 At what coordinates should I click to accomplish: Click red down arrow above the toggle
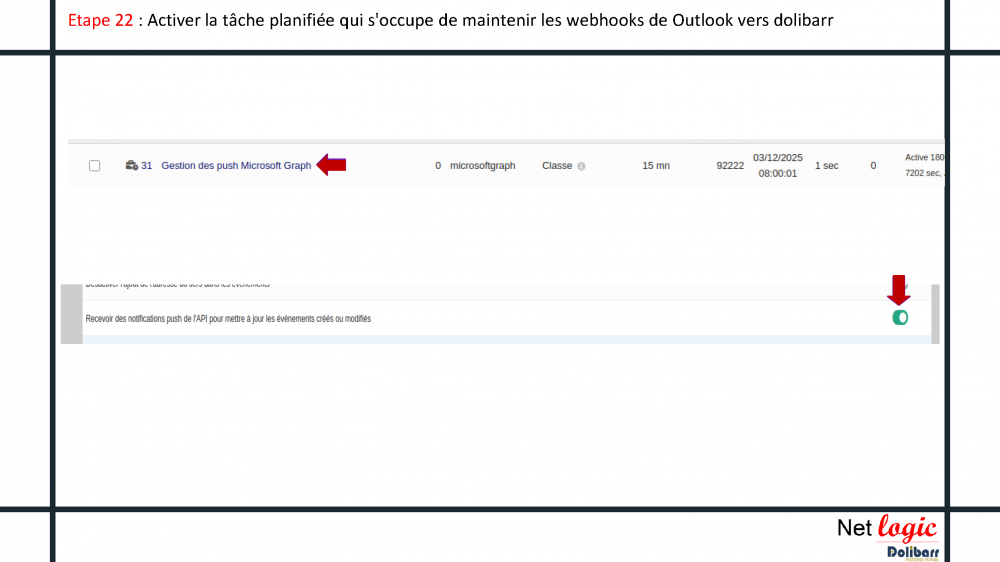[x=899, y=291]
